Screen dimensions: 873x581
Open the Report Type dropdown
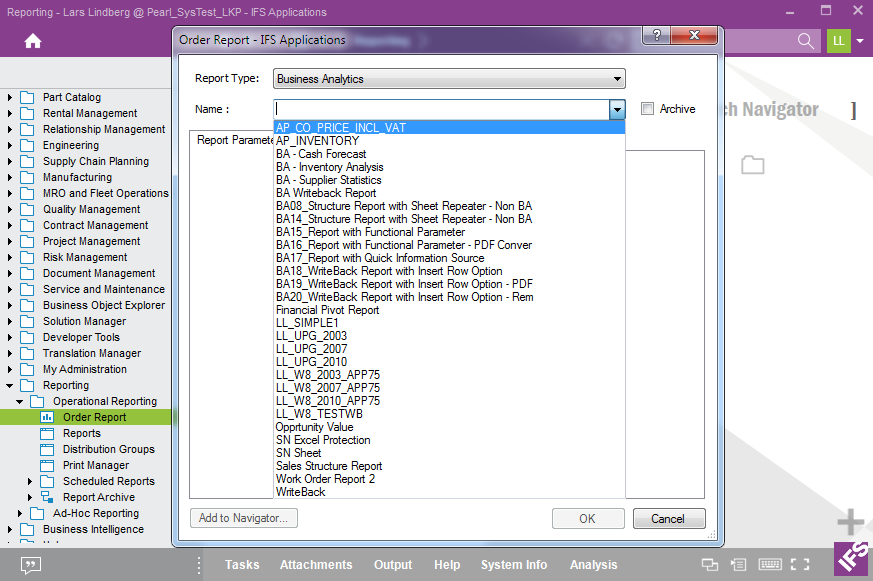click(x=449, y=79)
